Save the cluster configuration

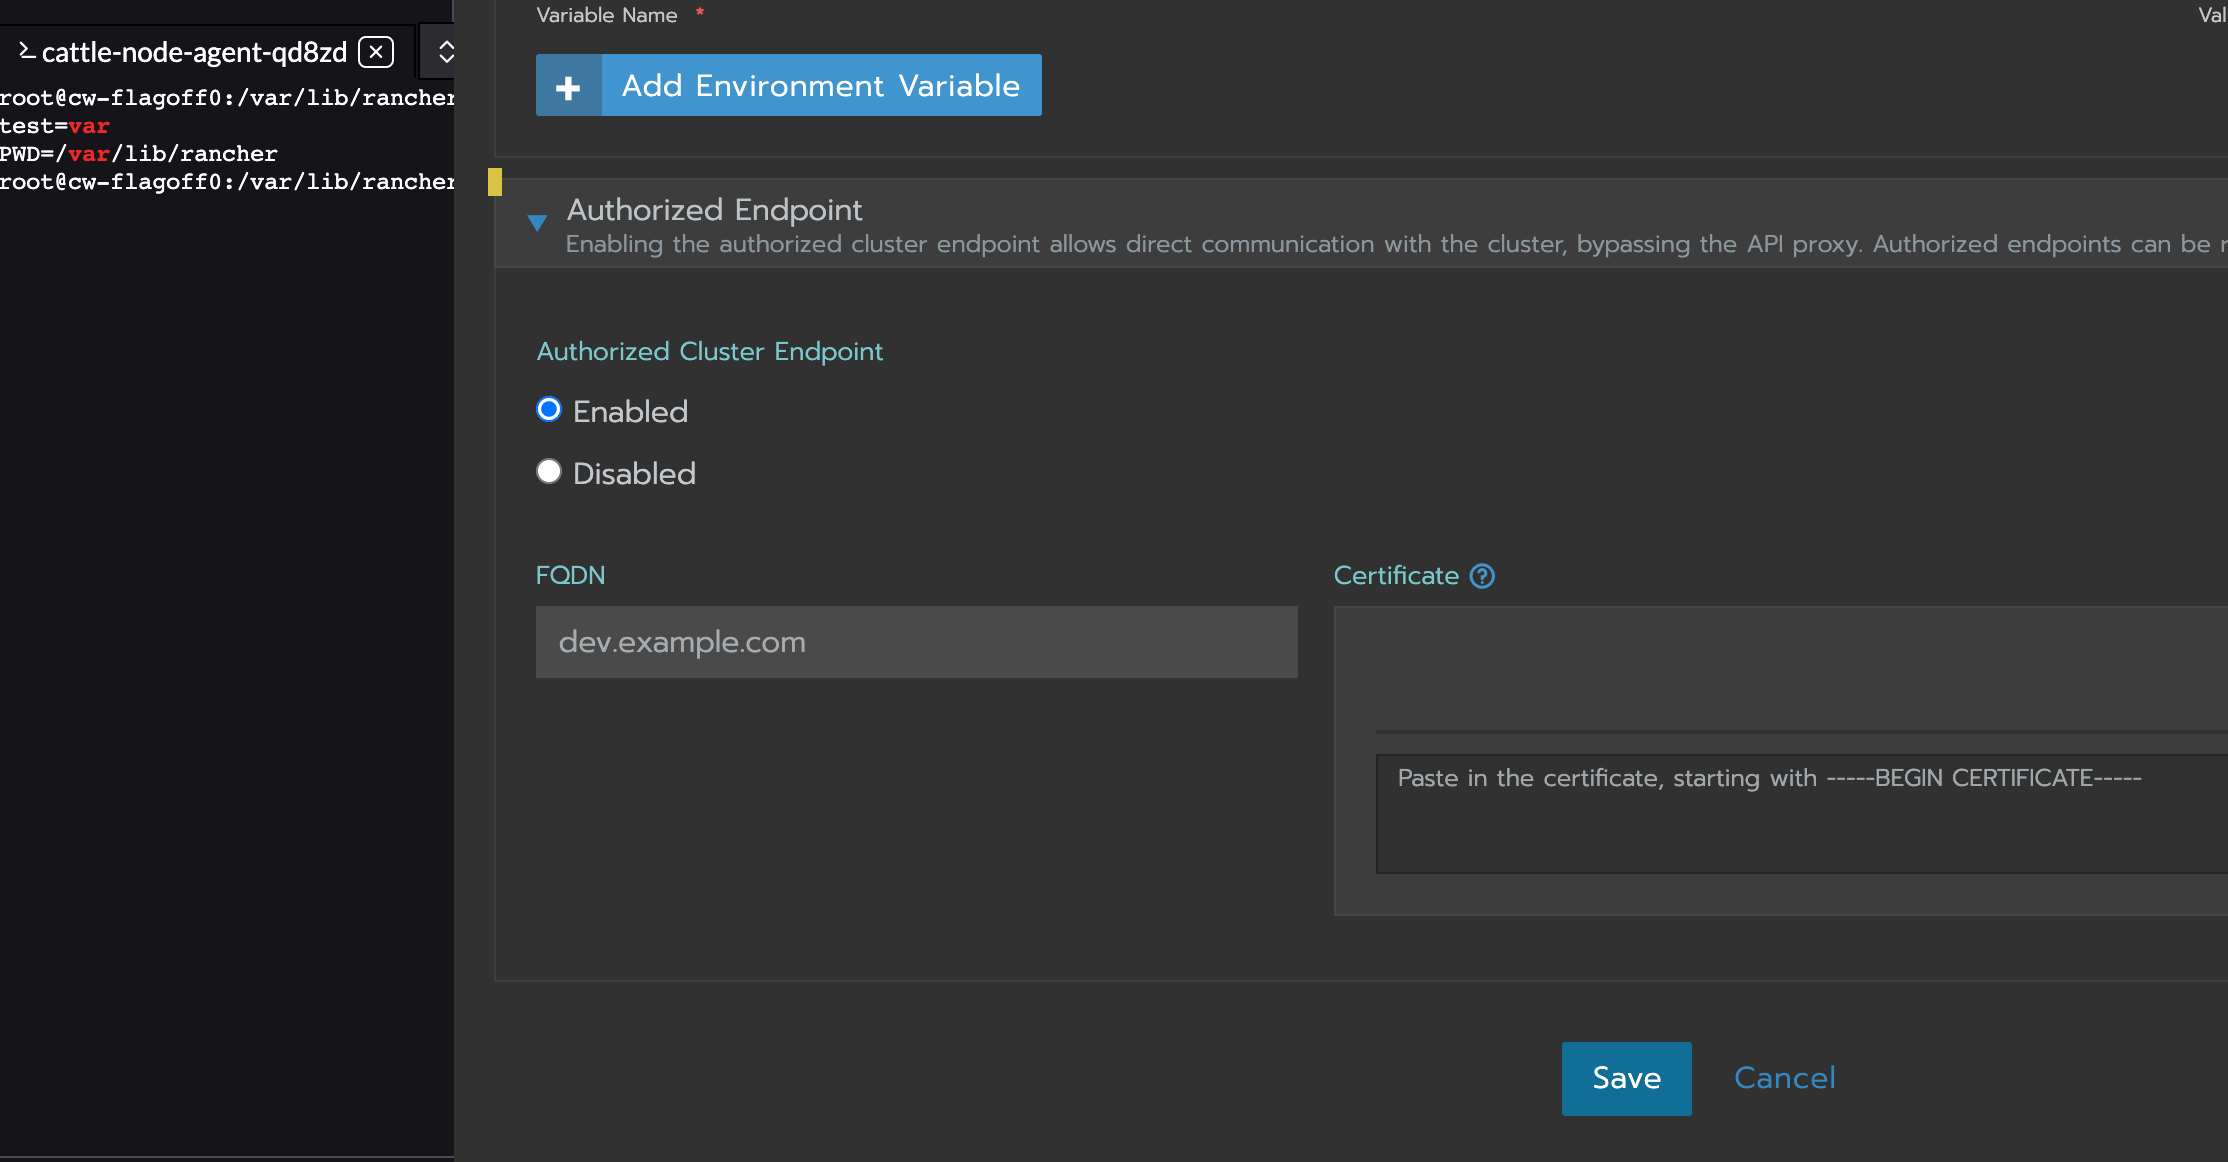tap(1626, 1078)
